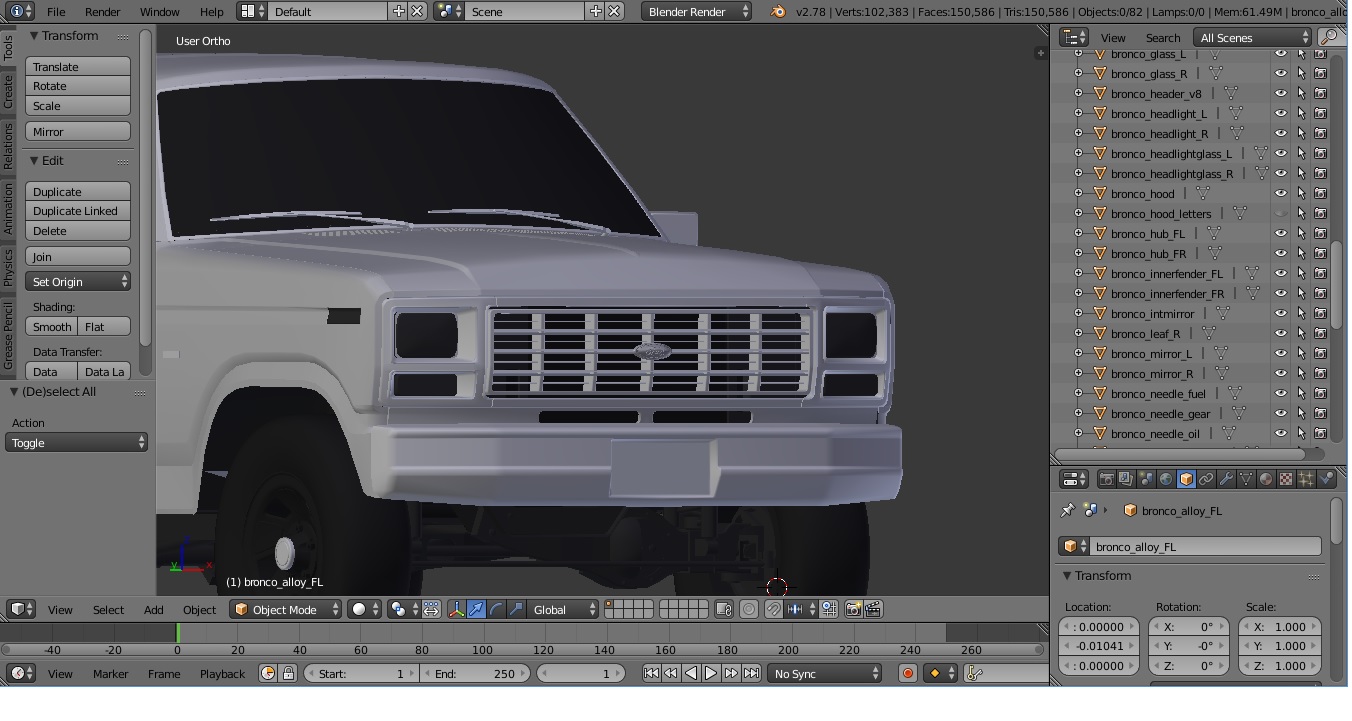Open the Global transform orientation dropdown

coord(564,609)
